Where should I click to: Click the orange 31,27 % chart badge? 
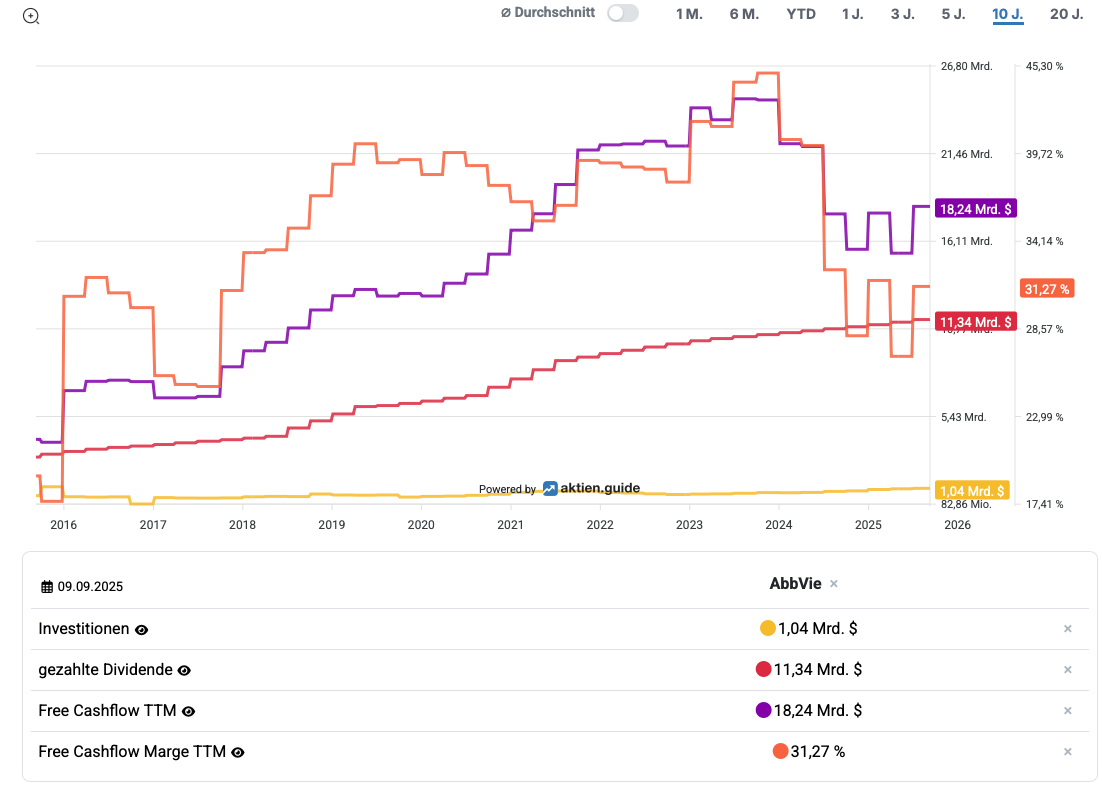click(1046, 289)
